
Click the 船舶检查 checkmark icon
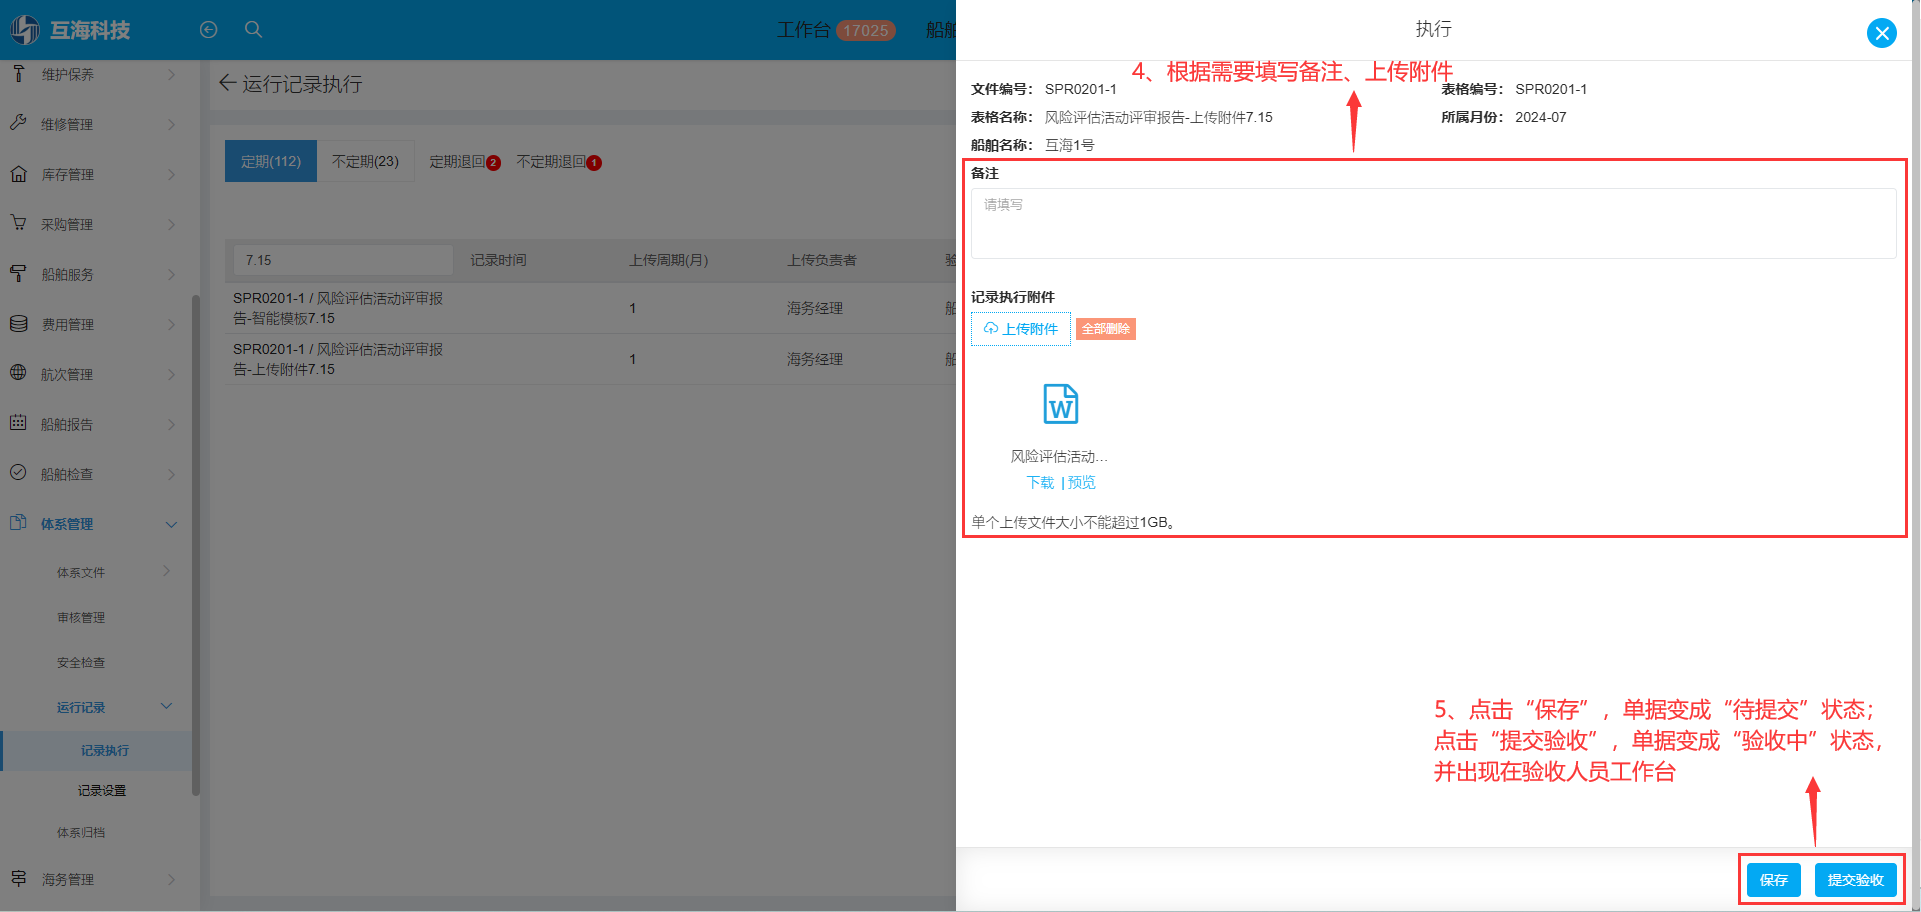pos(18,473)
